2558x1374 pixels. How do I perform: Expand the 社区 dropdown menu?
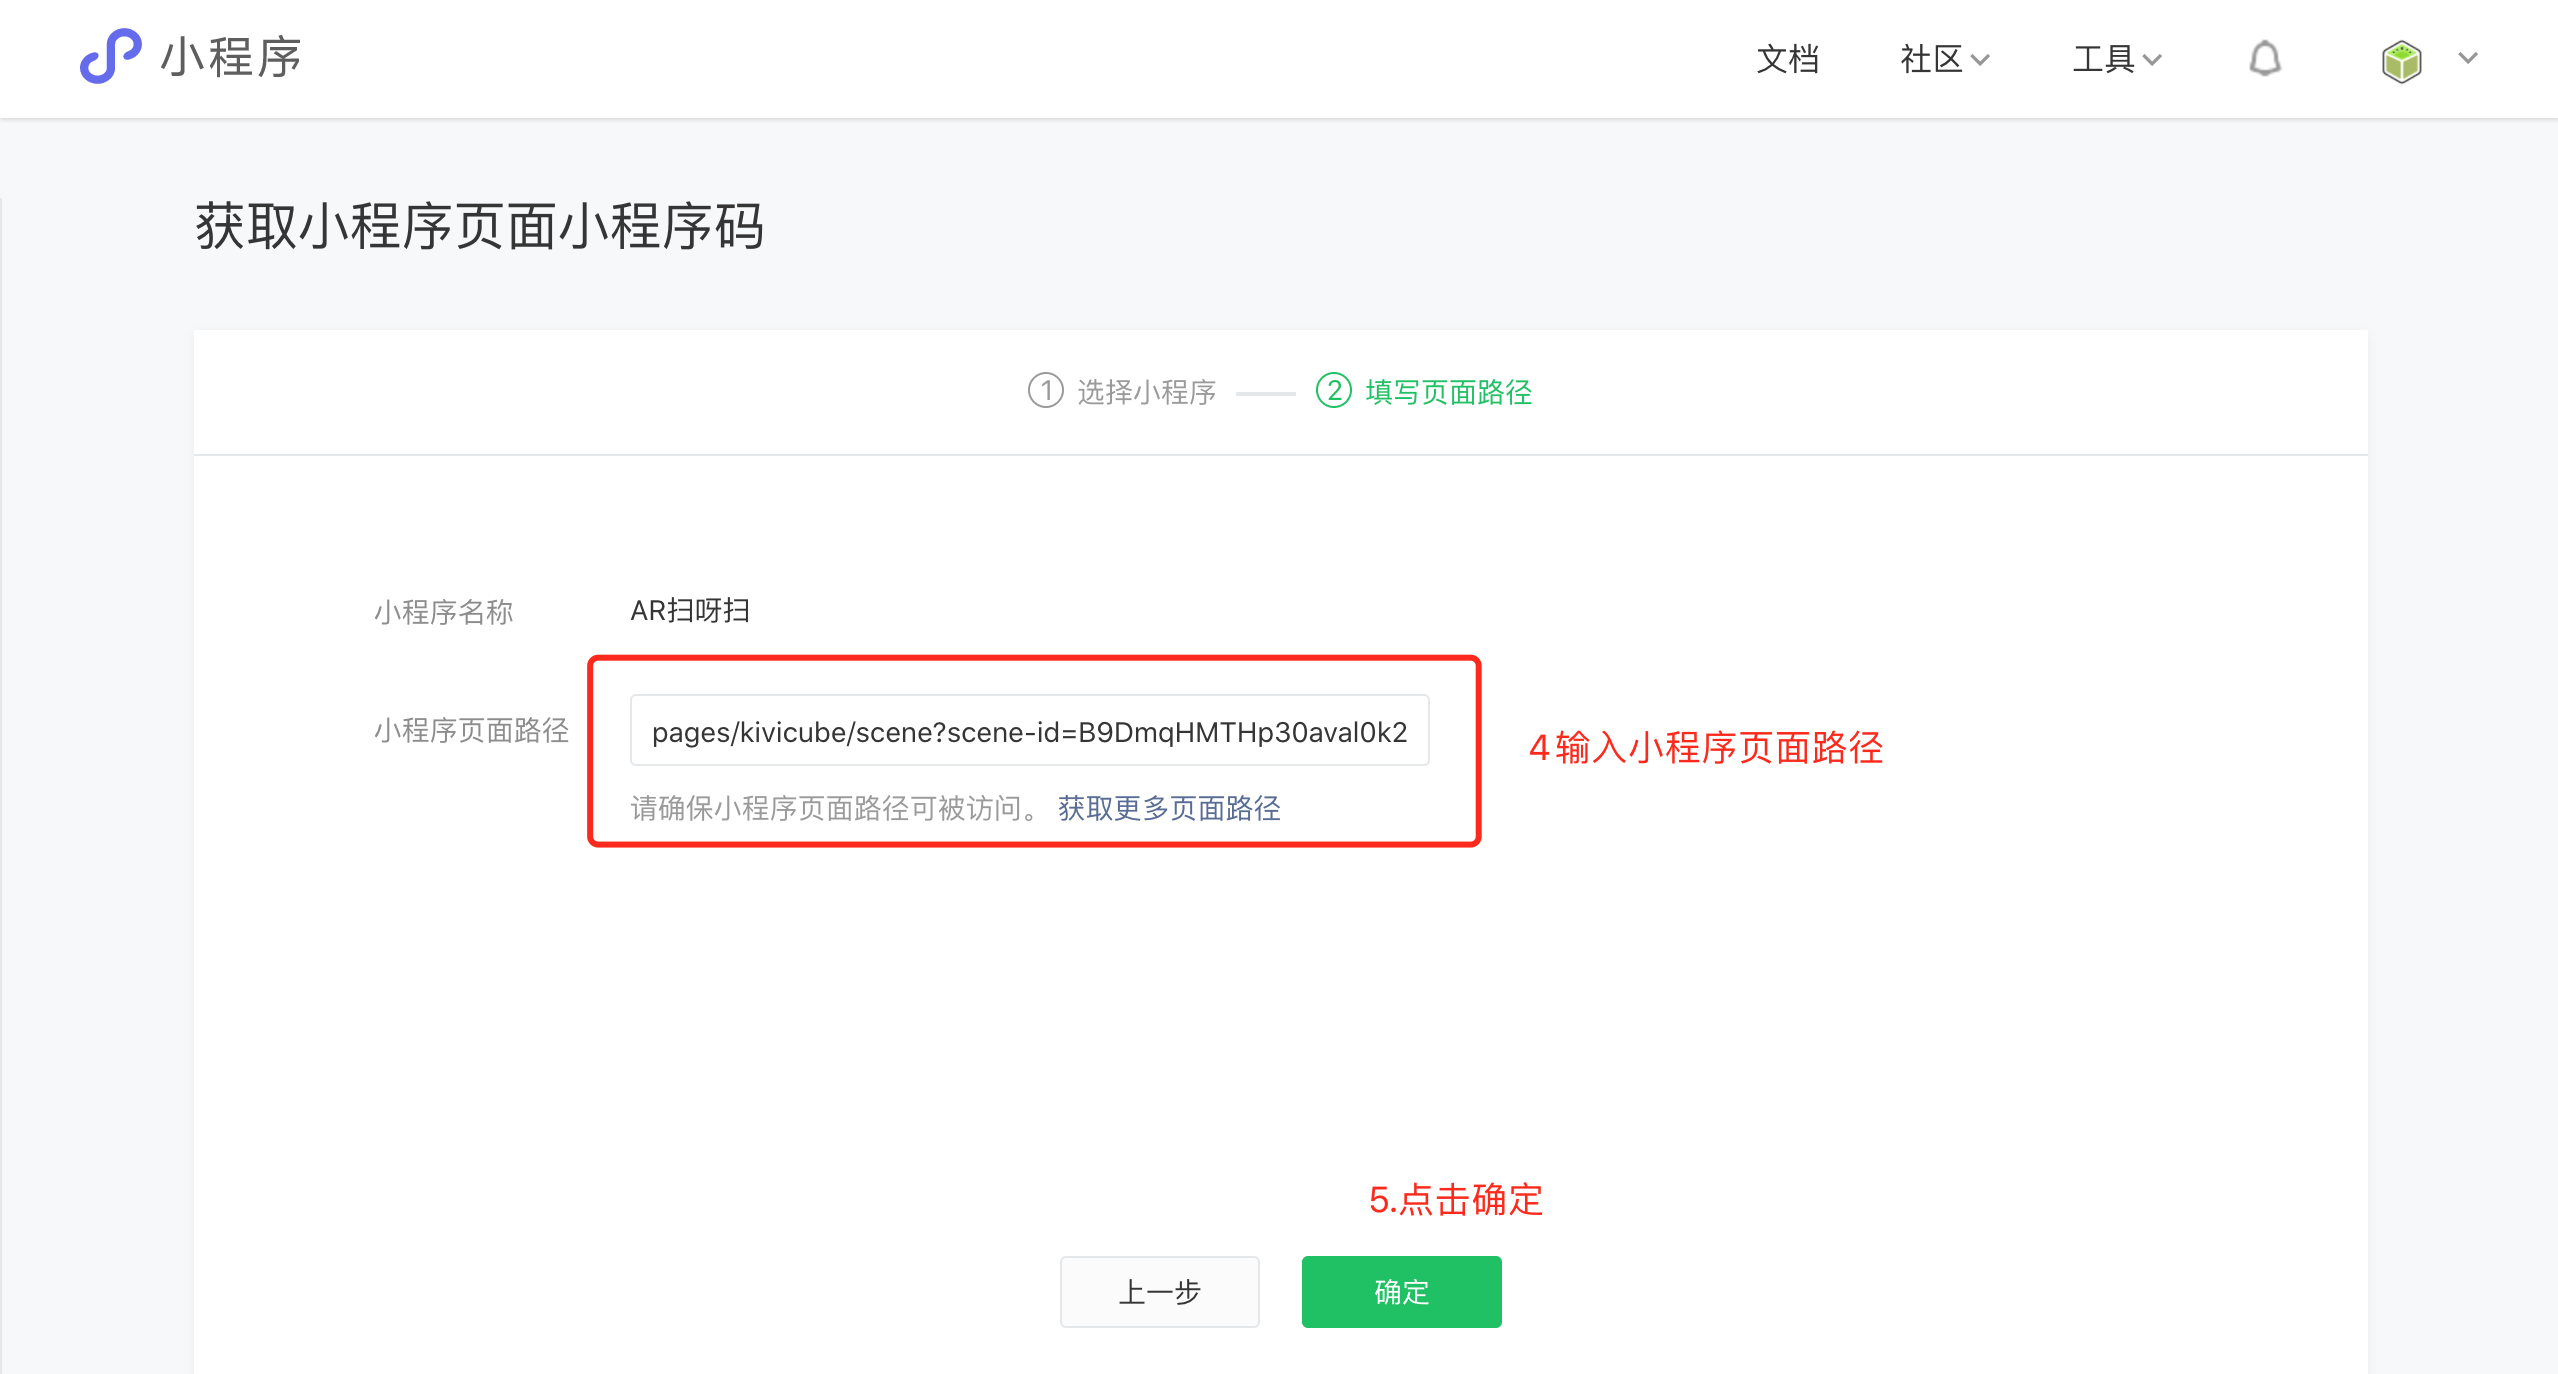[1944, 59]
